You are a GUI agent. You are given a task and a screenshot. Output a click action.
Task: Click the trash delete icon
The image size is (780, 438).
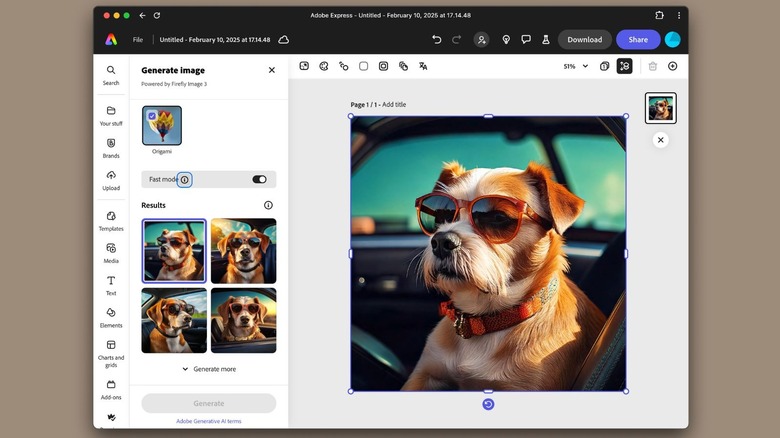click(653, 66)
